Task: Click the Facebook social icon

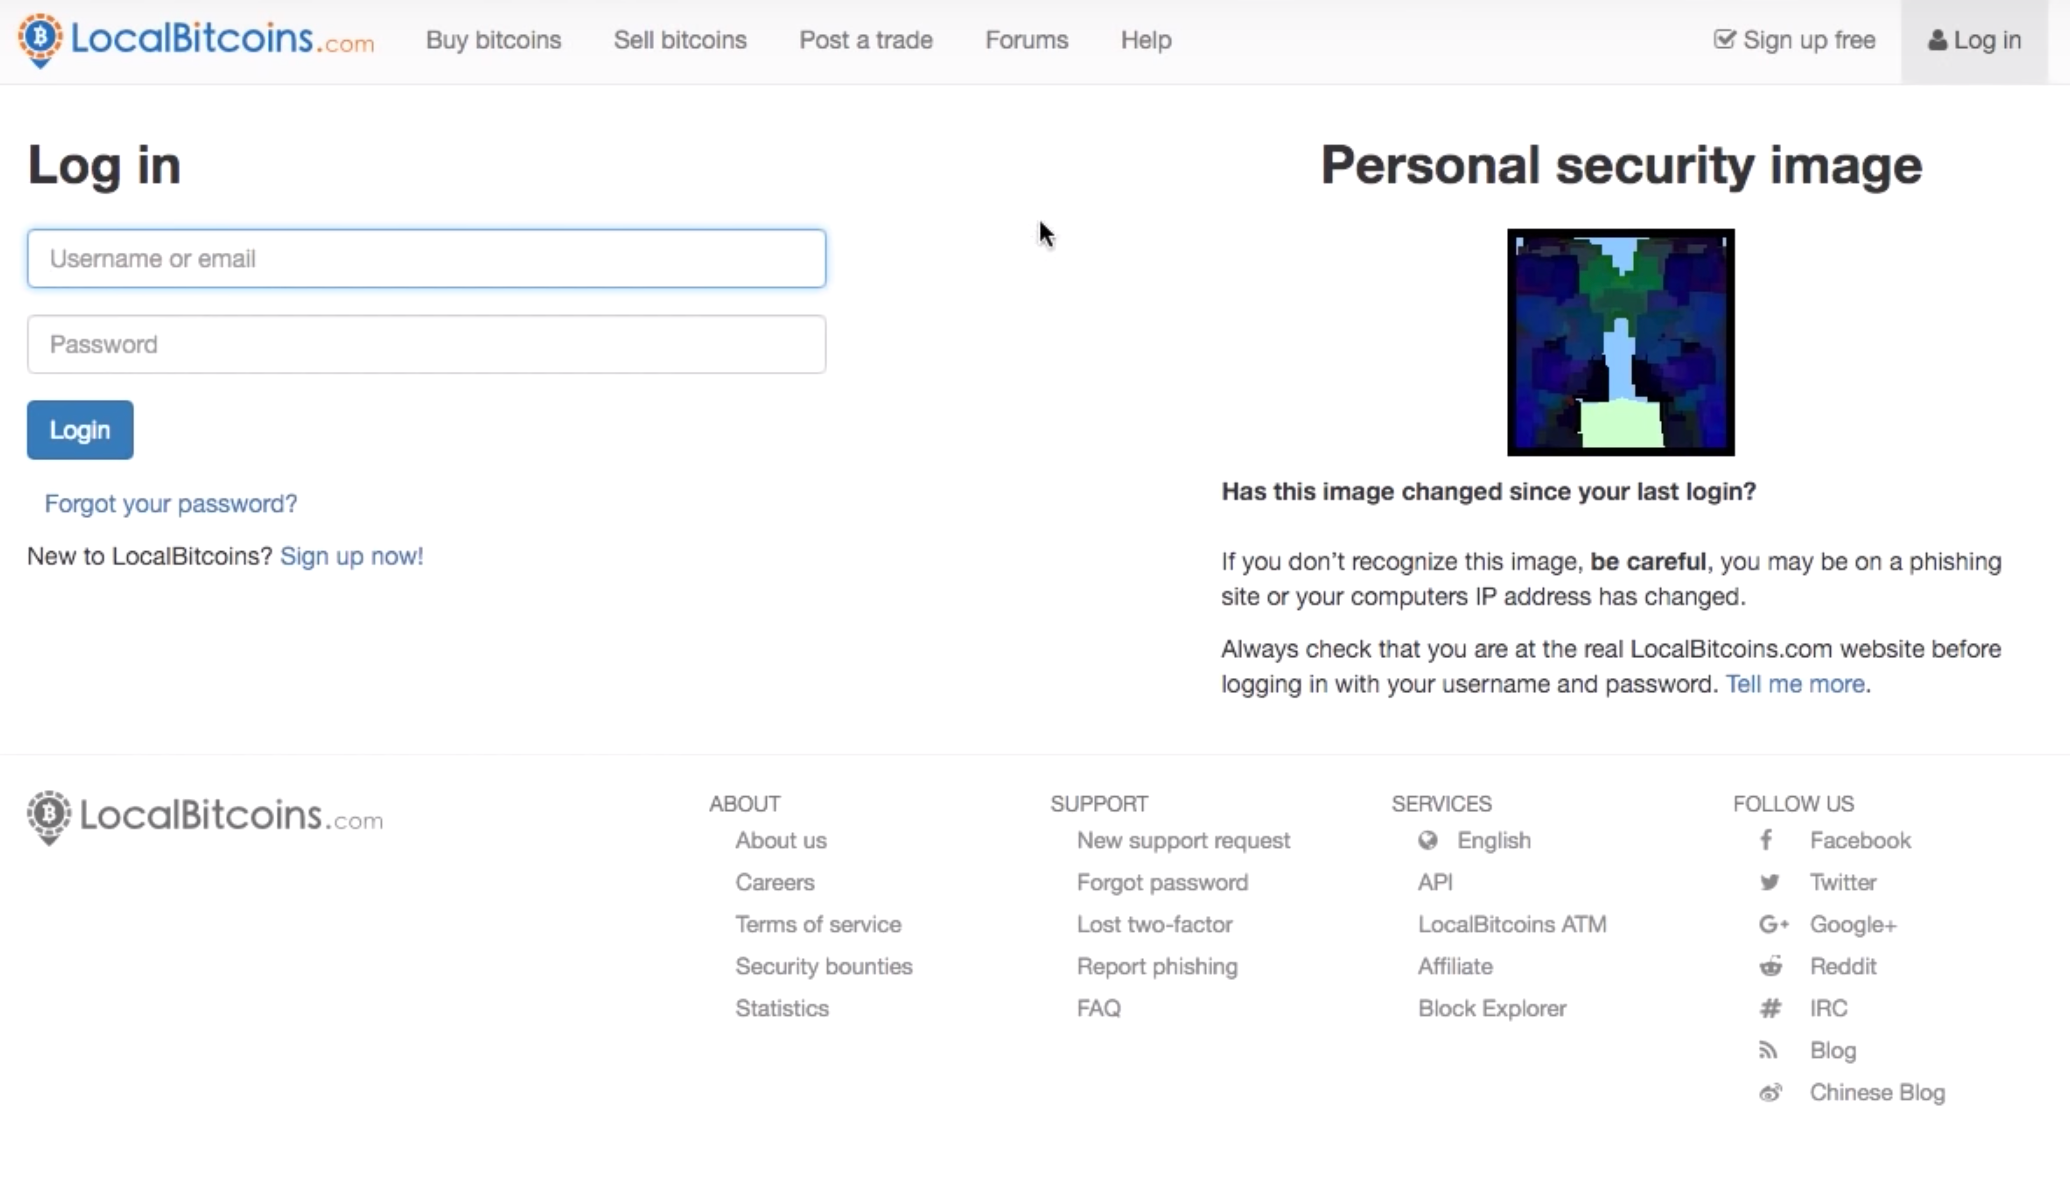Action: pos(1766,840)
